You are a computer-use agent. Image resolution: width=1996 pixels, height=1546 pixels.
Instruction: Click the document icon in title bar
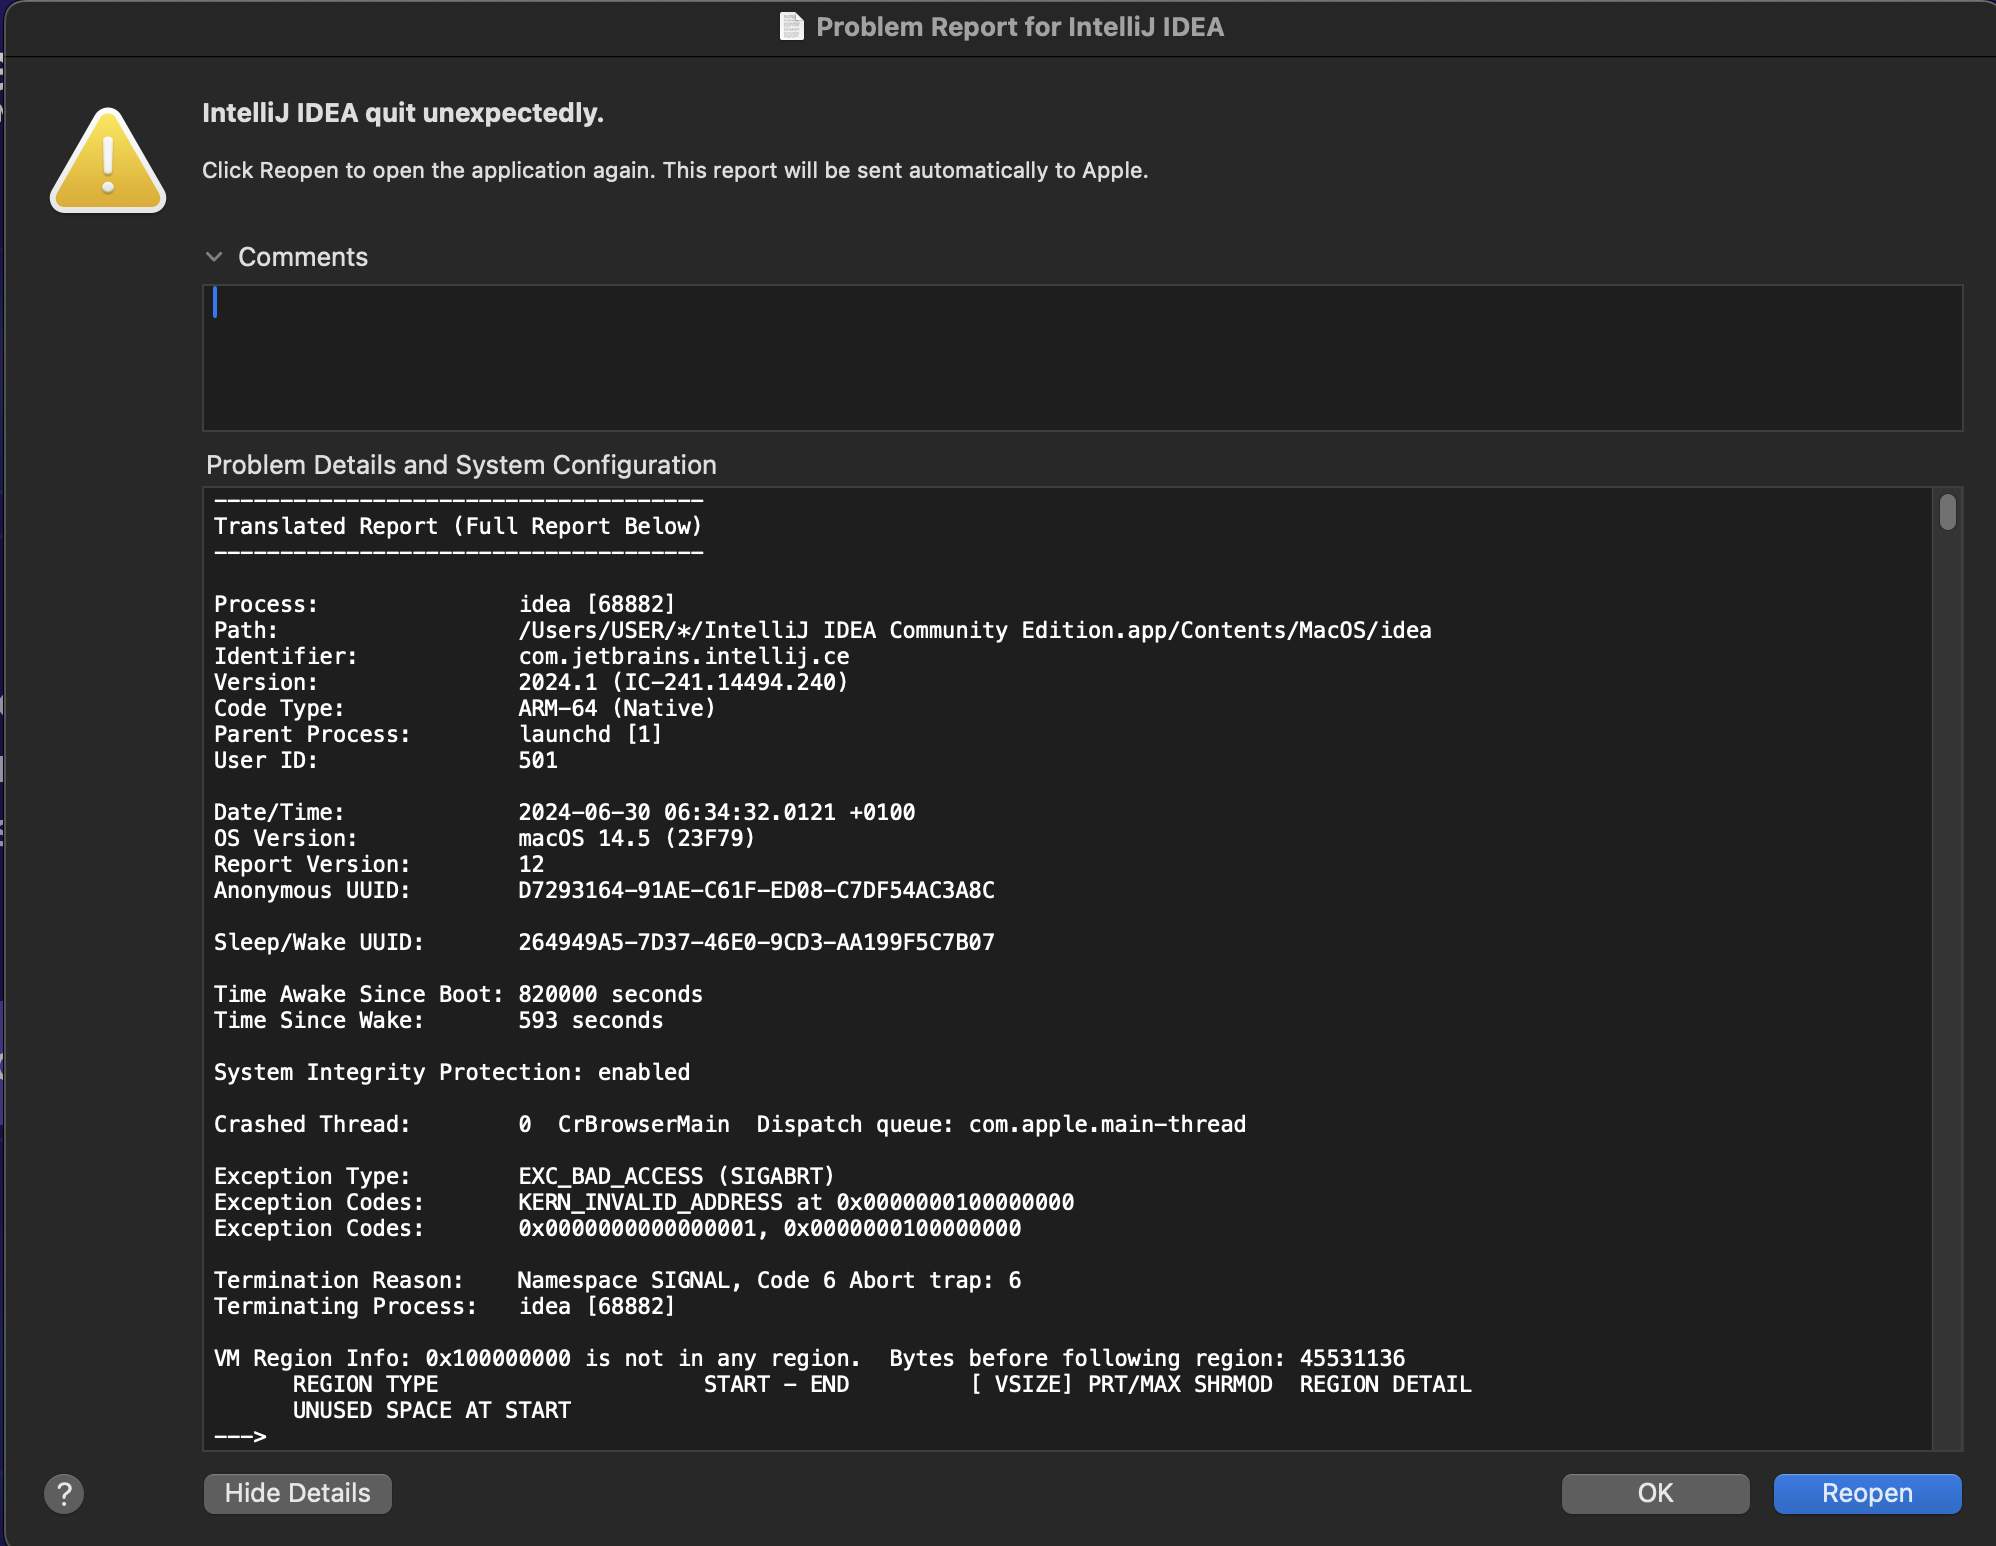click(x=791, y=26)
